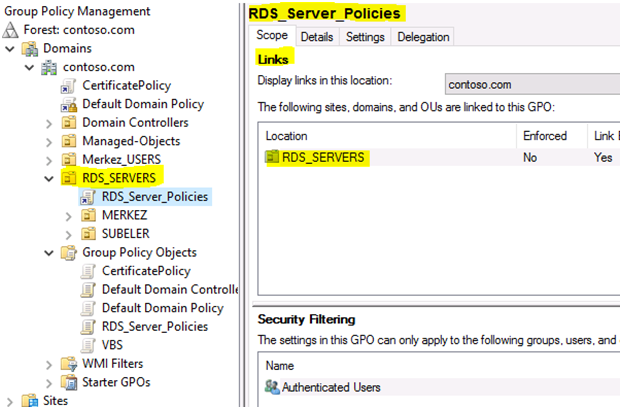Click RDS_Server_Policies scroll icon under Group Policy Objects
The height and width of the screenshot is (409, 622).
[x=88, y=327]
